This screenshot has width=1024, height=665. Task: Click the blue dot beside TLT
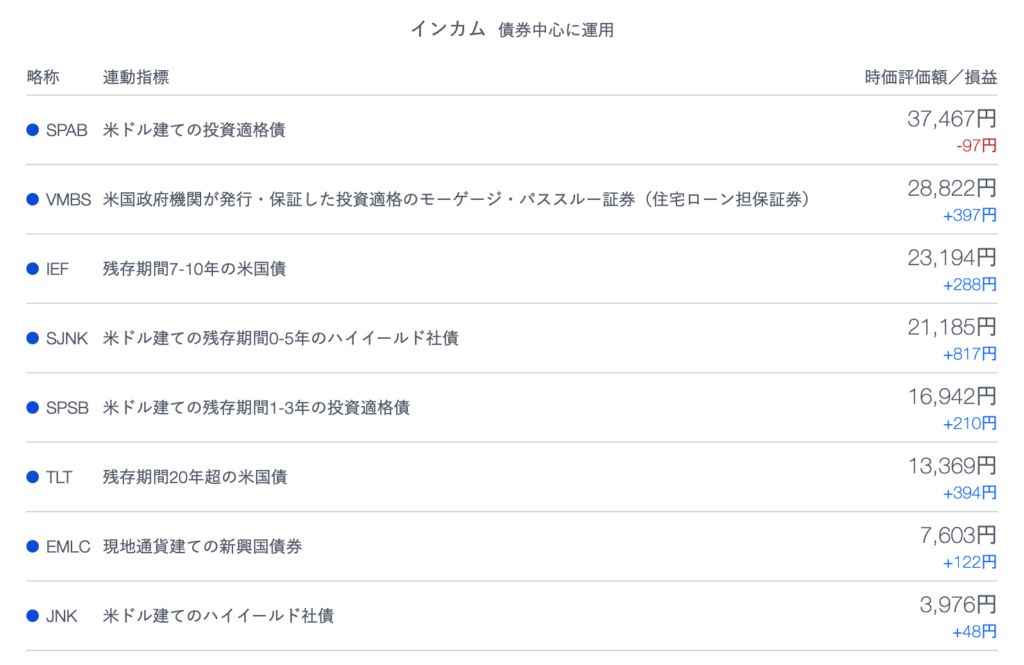click(x=33, y=477)
